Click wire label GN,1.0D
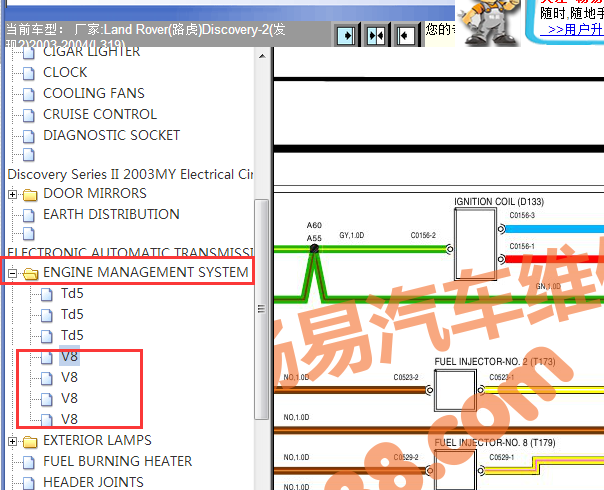Image resolution: width=604 pixels, height=490 pixels. click(548, 286)
